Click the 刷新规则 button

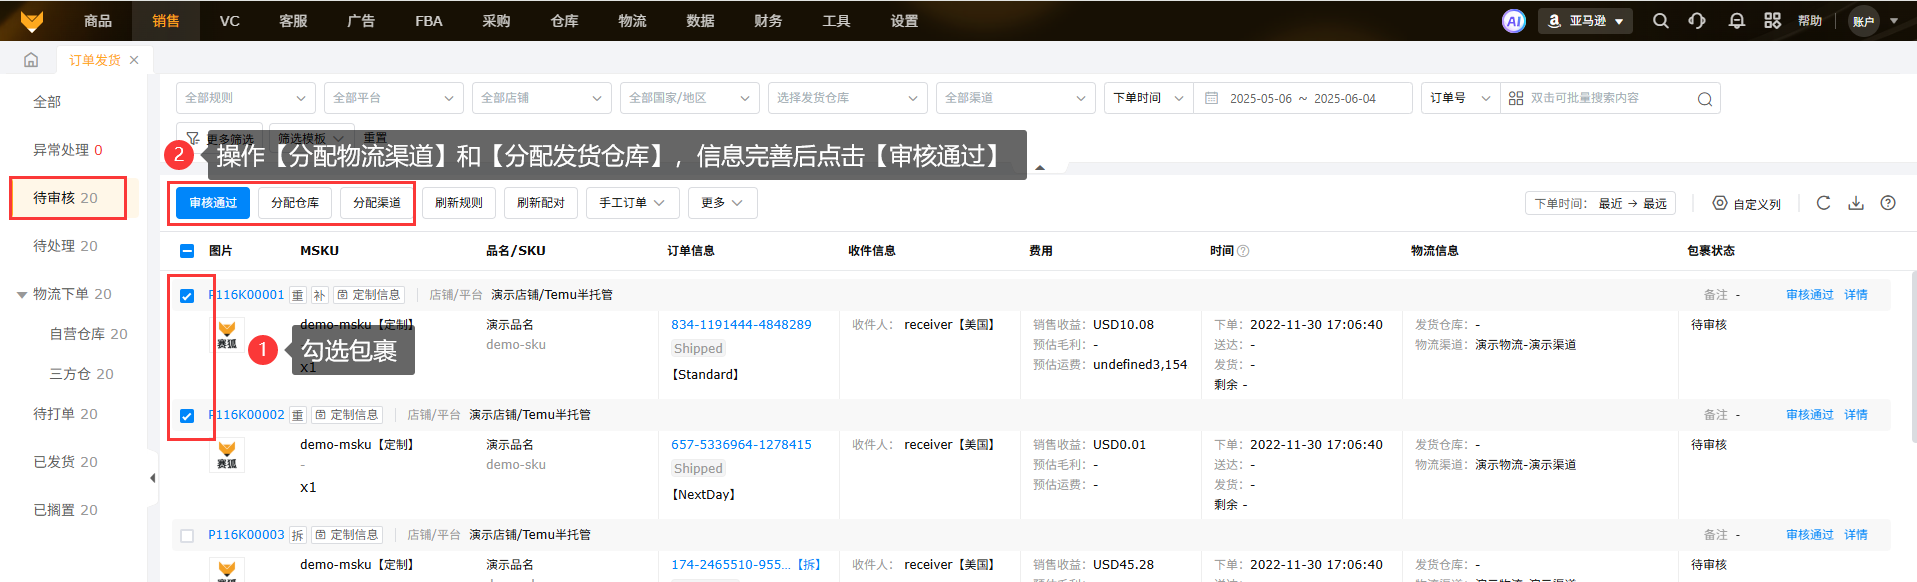[x=459, y=203]
